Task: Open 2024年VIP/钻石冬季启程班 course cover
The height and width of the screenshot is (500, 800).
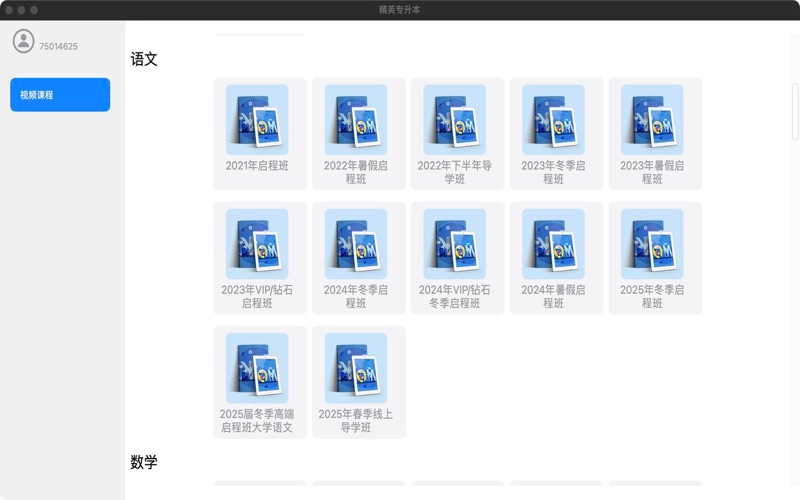Action: [x=455, y=243]
